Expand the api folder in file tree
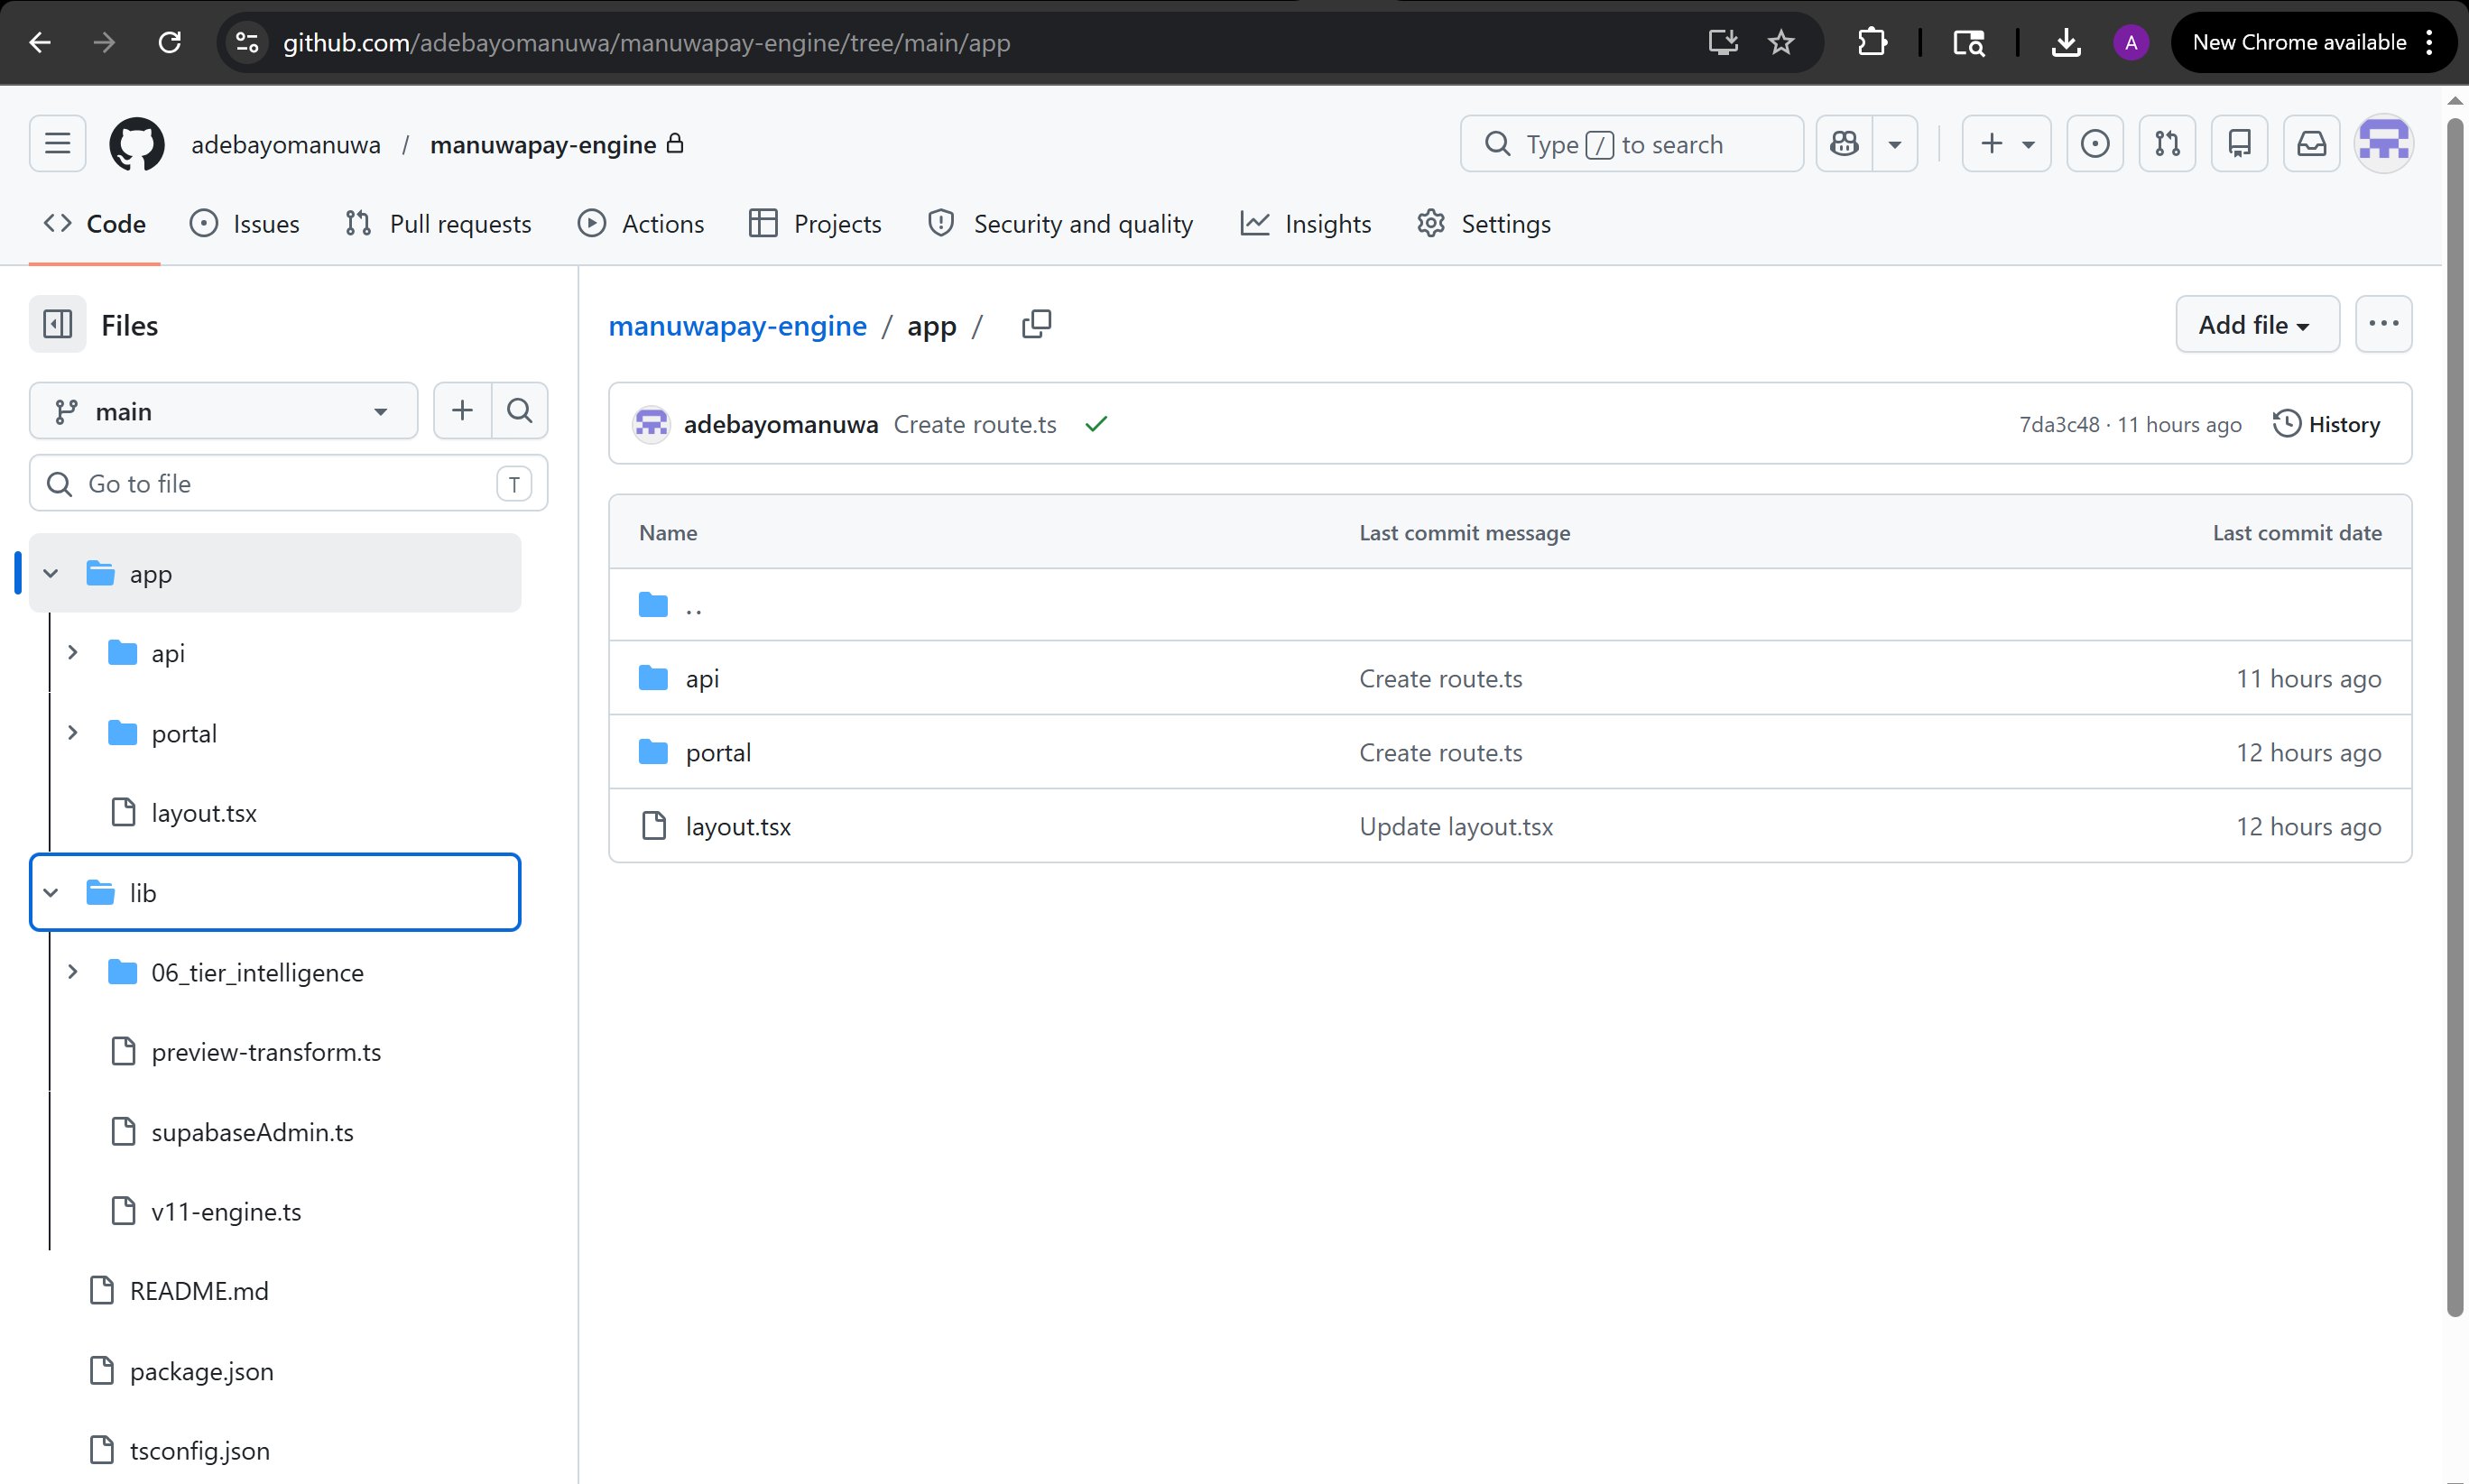 pyautogui.click(x=72, y=653)
